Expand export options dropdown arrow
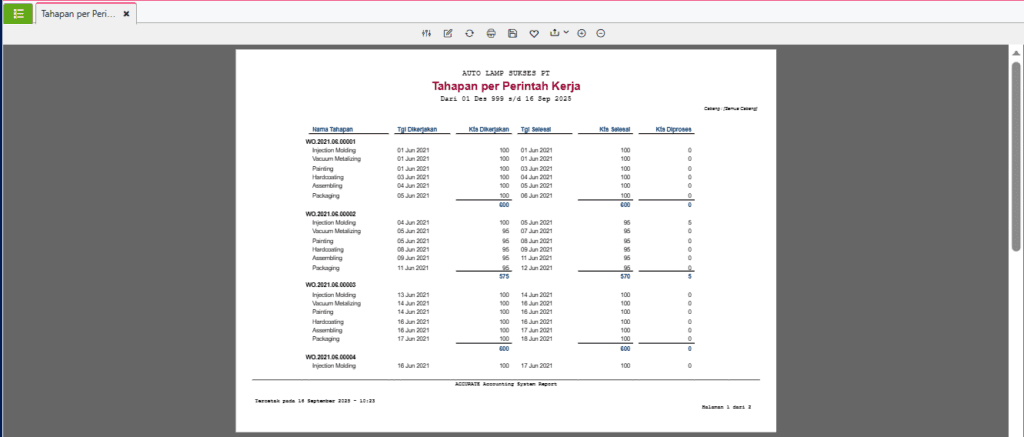The height and width of the screenshot is (437, 1024). pyautogui.click(x=566, y=32)
